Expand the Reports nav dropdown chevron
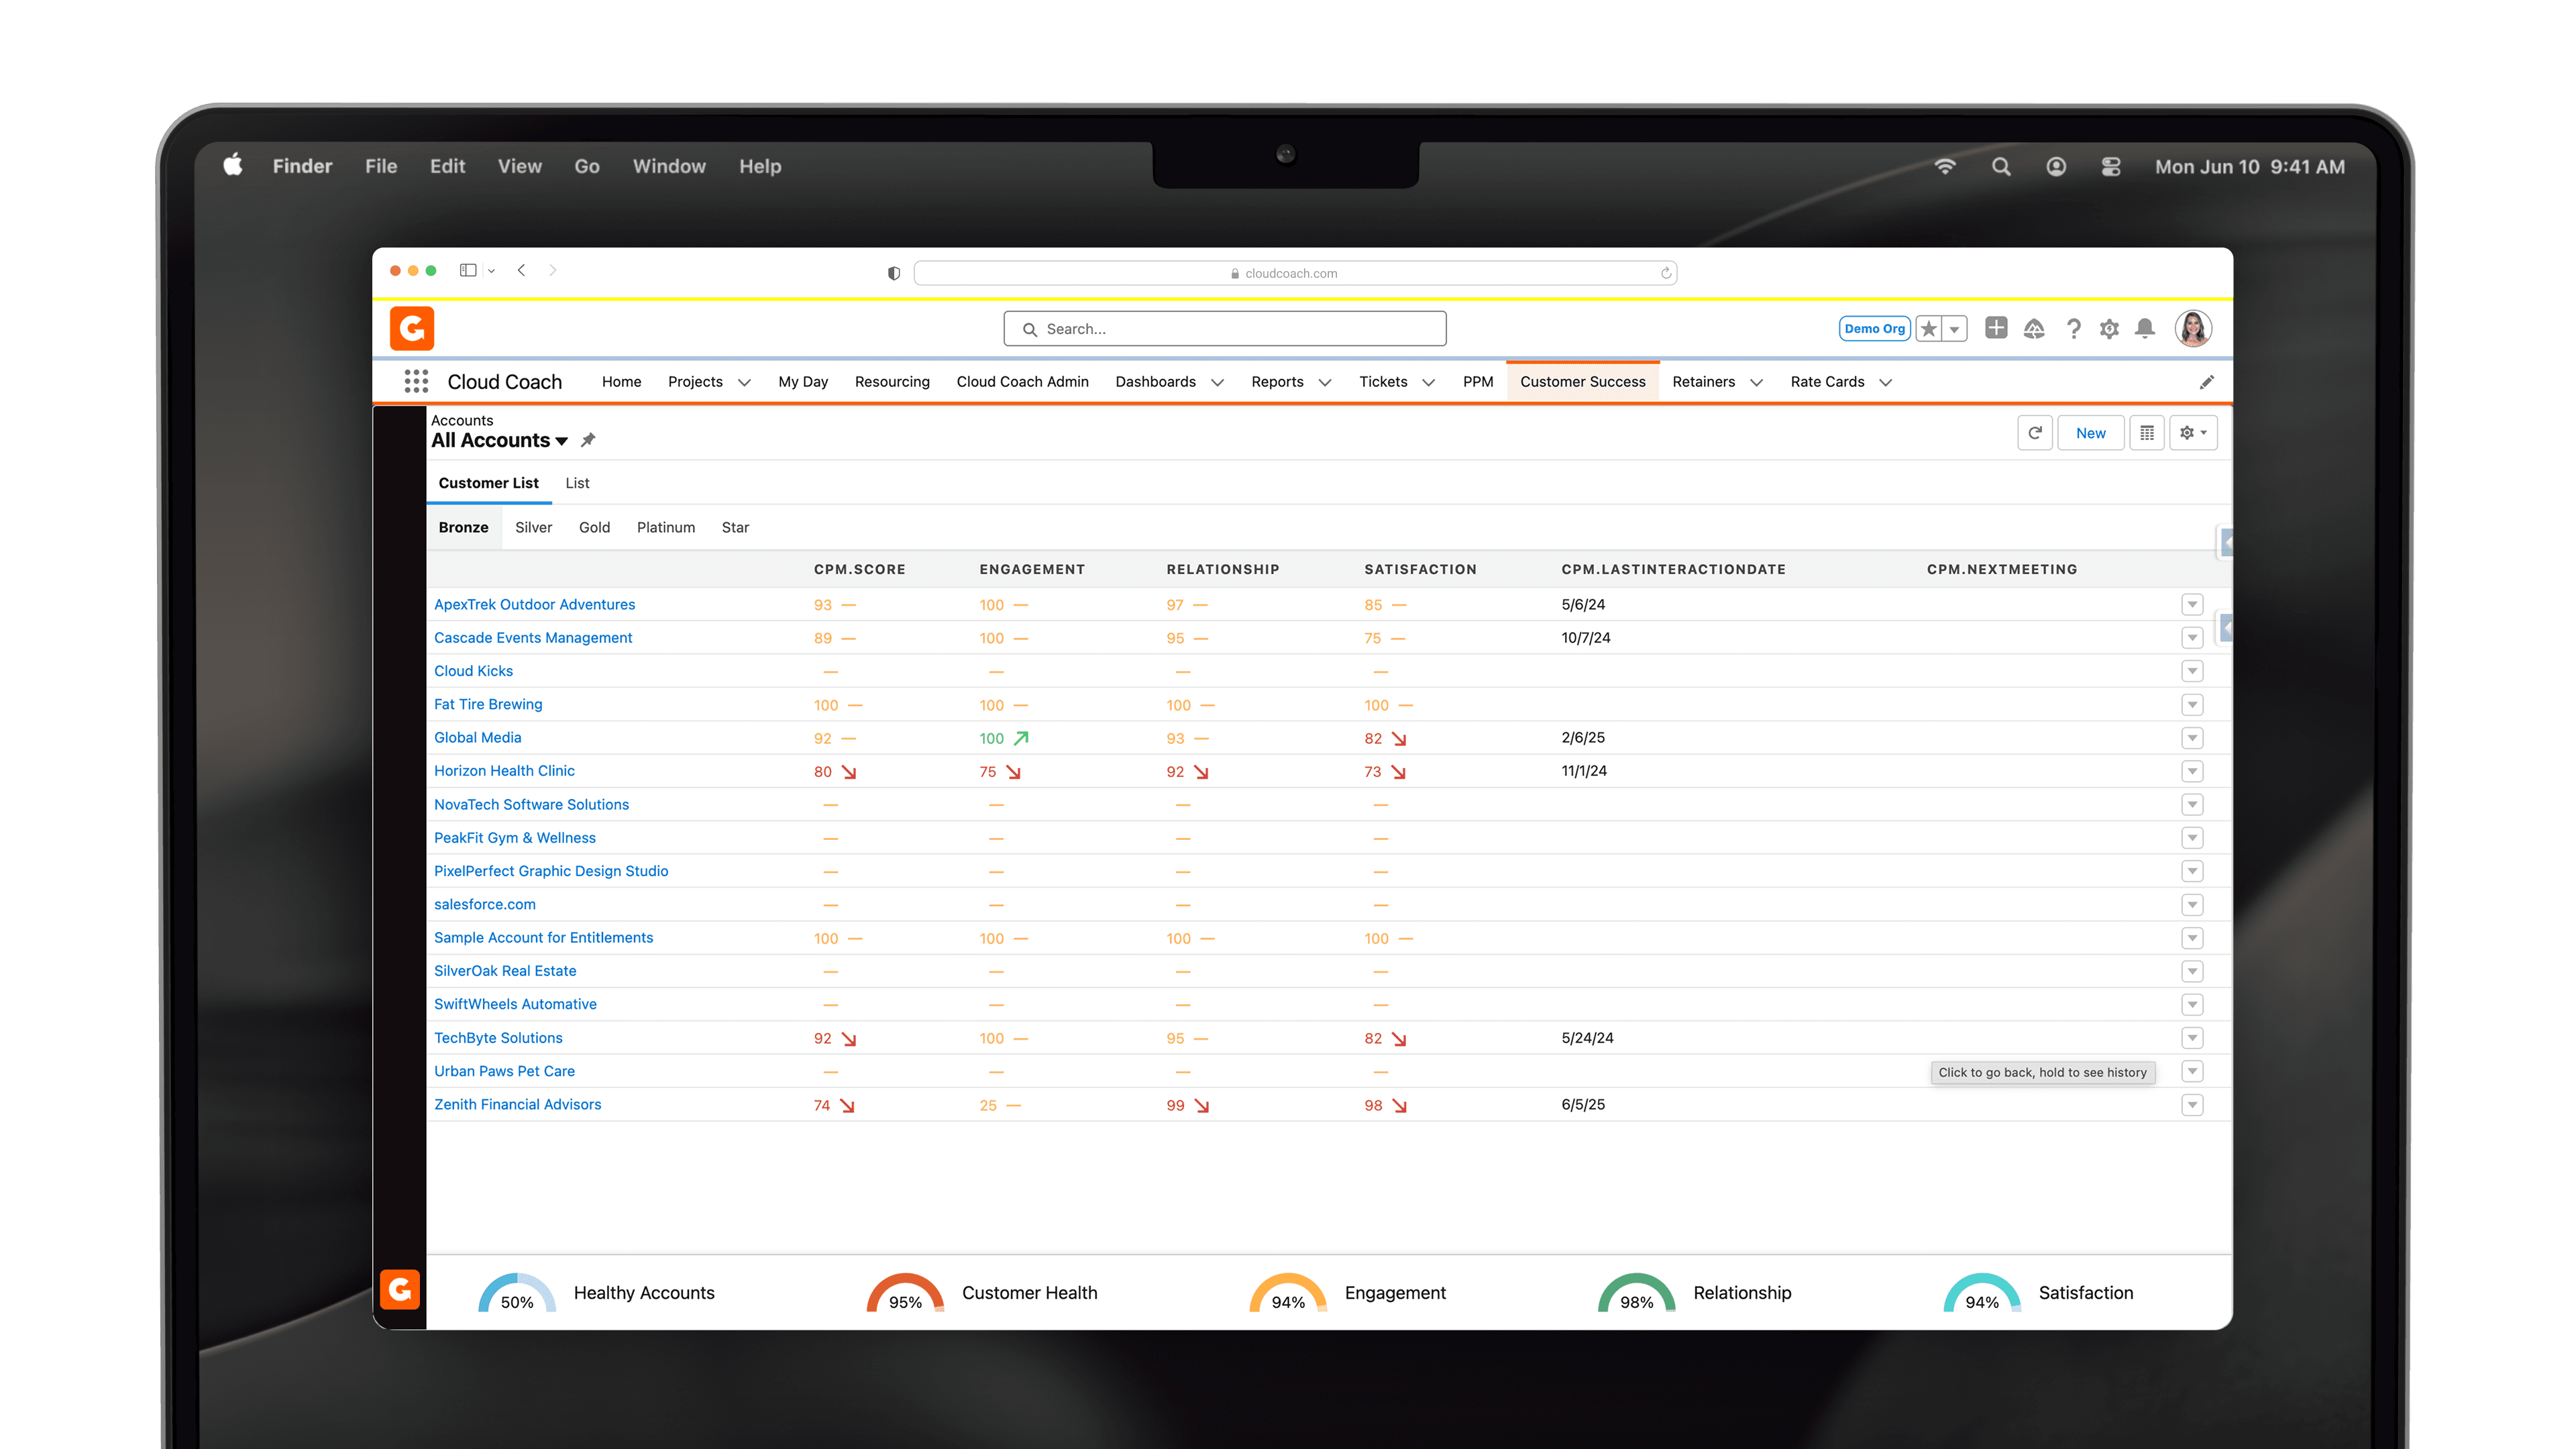The height and width of the screenshot is (1449, 2576). (x=1325, y=382)
